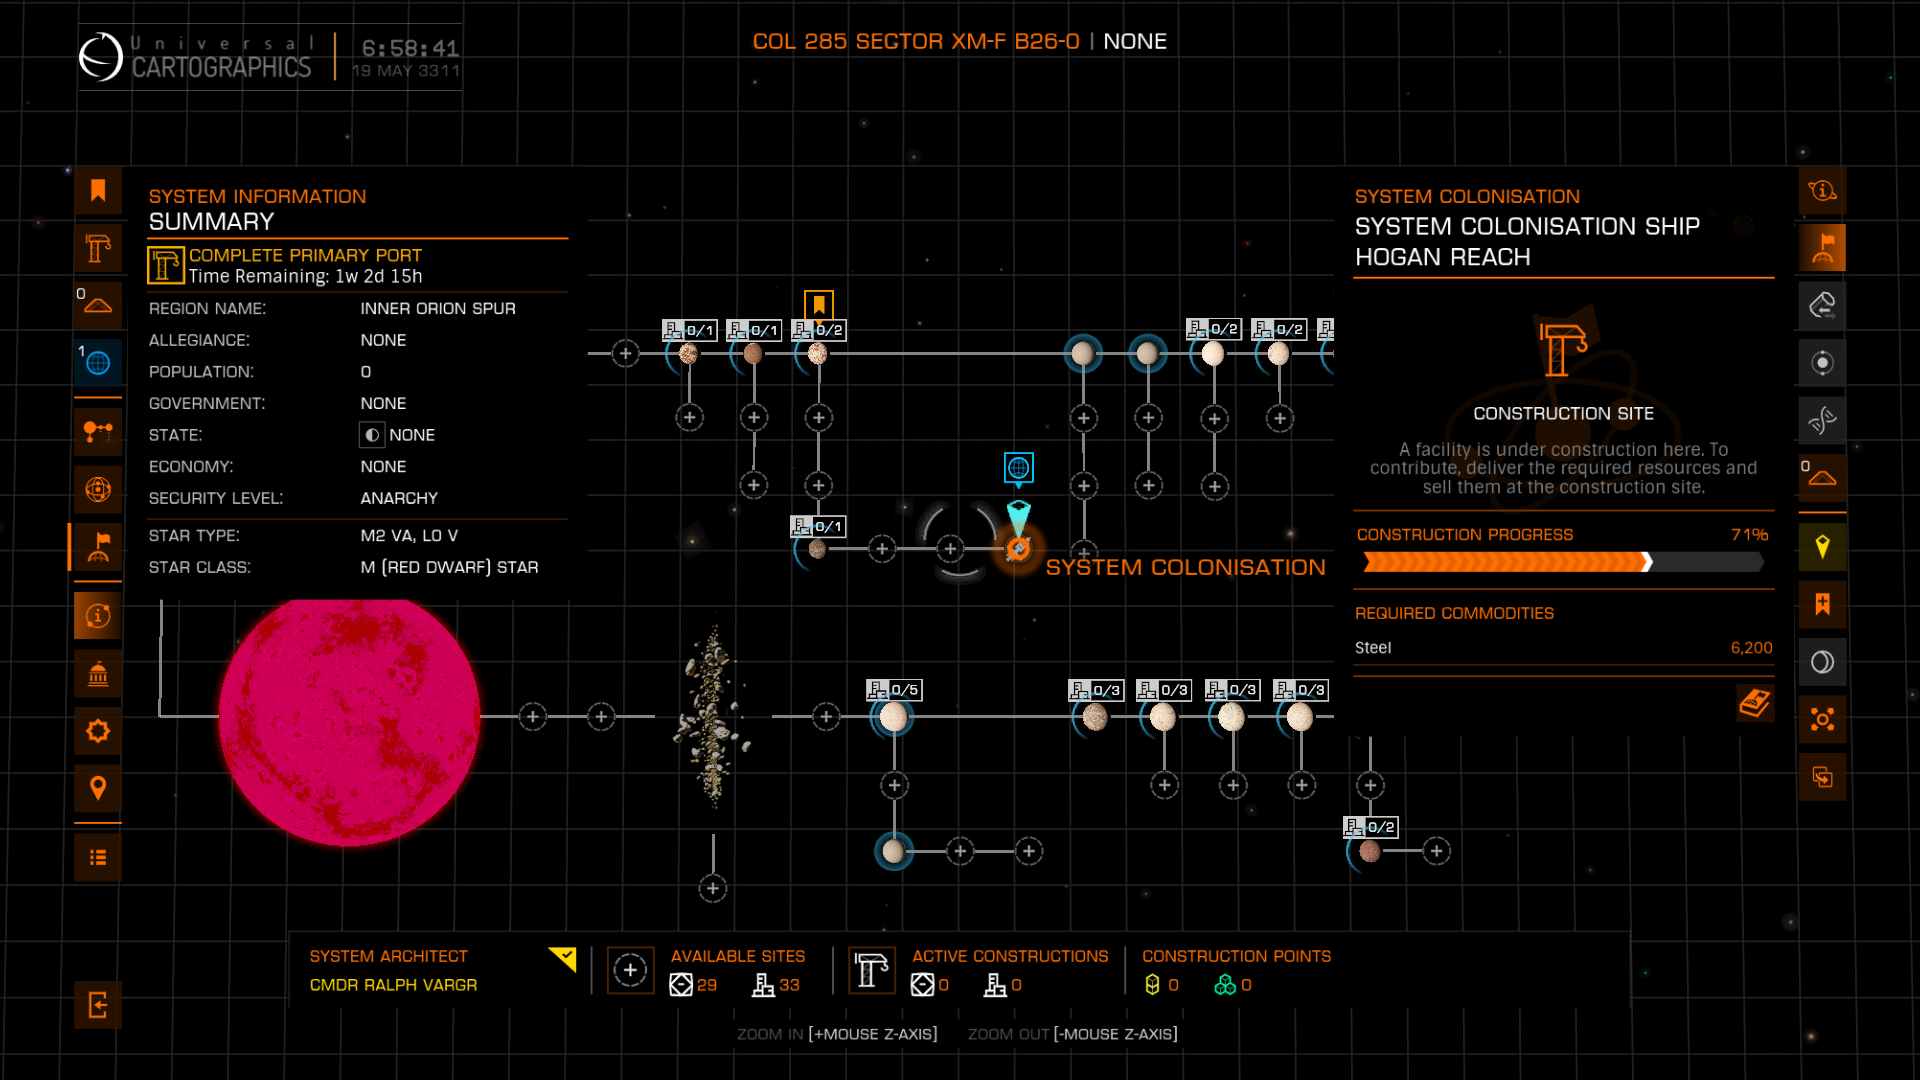Select the planet with 0/5 slots
1920x1080 pixels.
coord(893,717)
